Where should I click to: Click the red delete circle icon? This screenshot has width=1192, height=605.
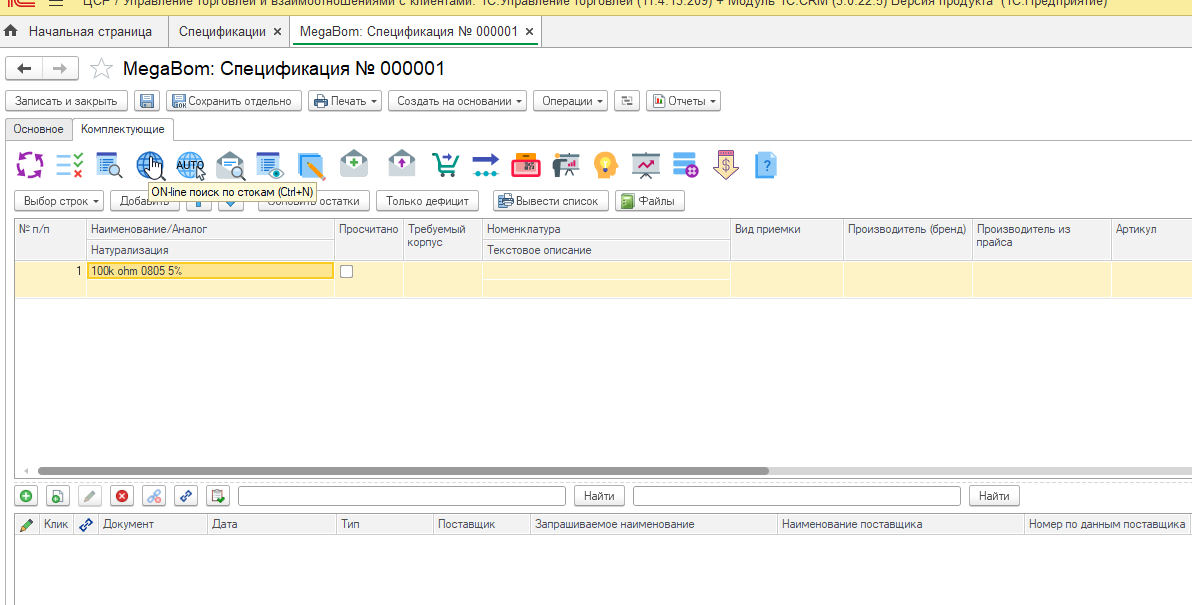coord(122,496)
